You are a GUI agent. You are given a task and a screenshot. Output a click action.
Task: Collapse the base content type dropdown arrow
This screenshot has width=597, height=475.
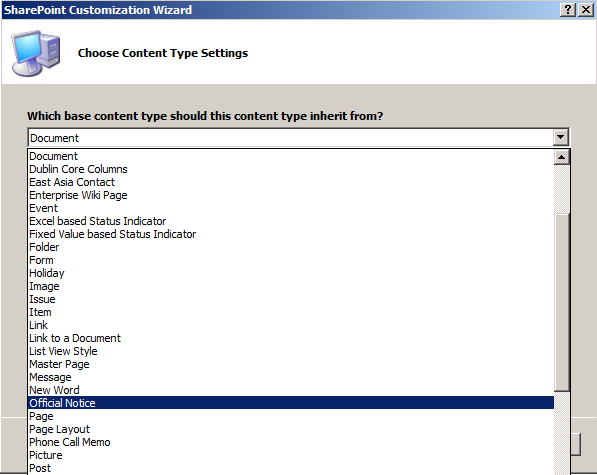pyautogui.click(x=560, y=137)
